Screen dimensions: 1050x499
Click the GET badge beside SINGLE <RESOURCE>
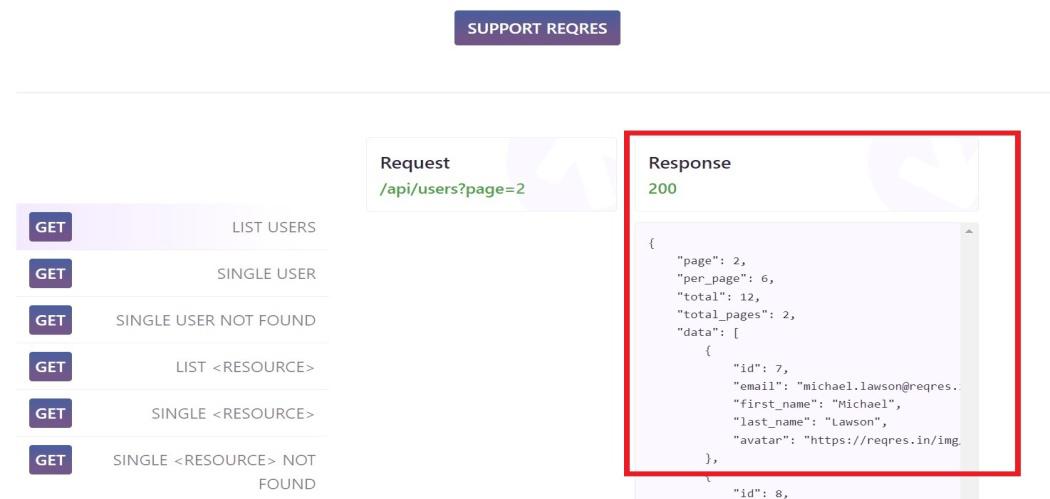50,414
